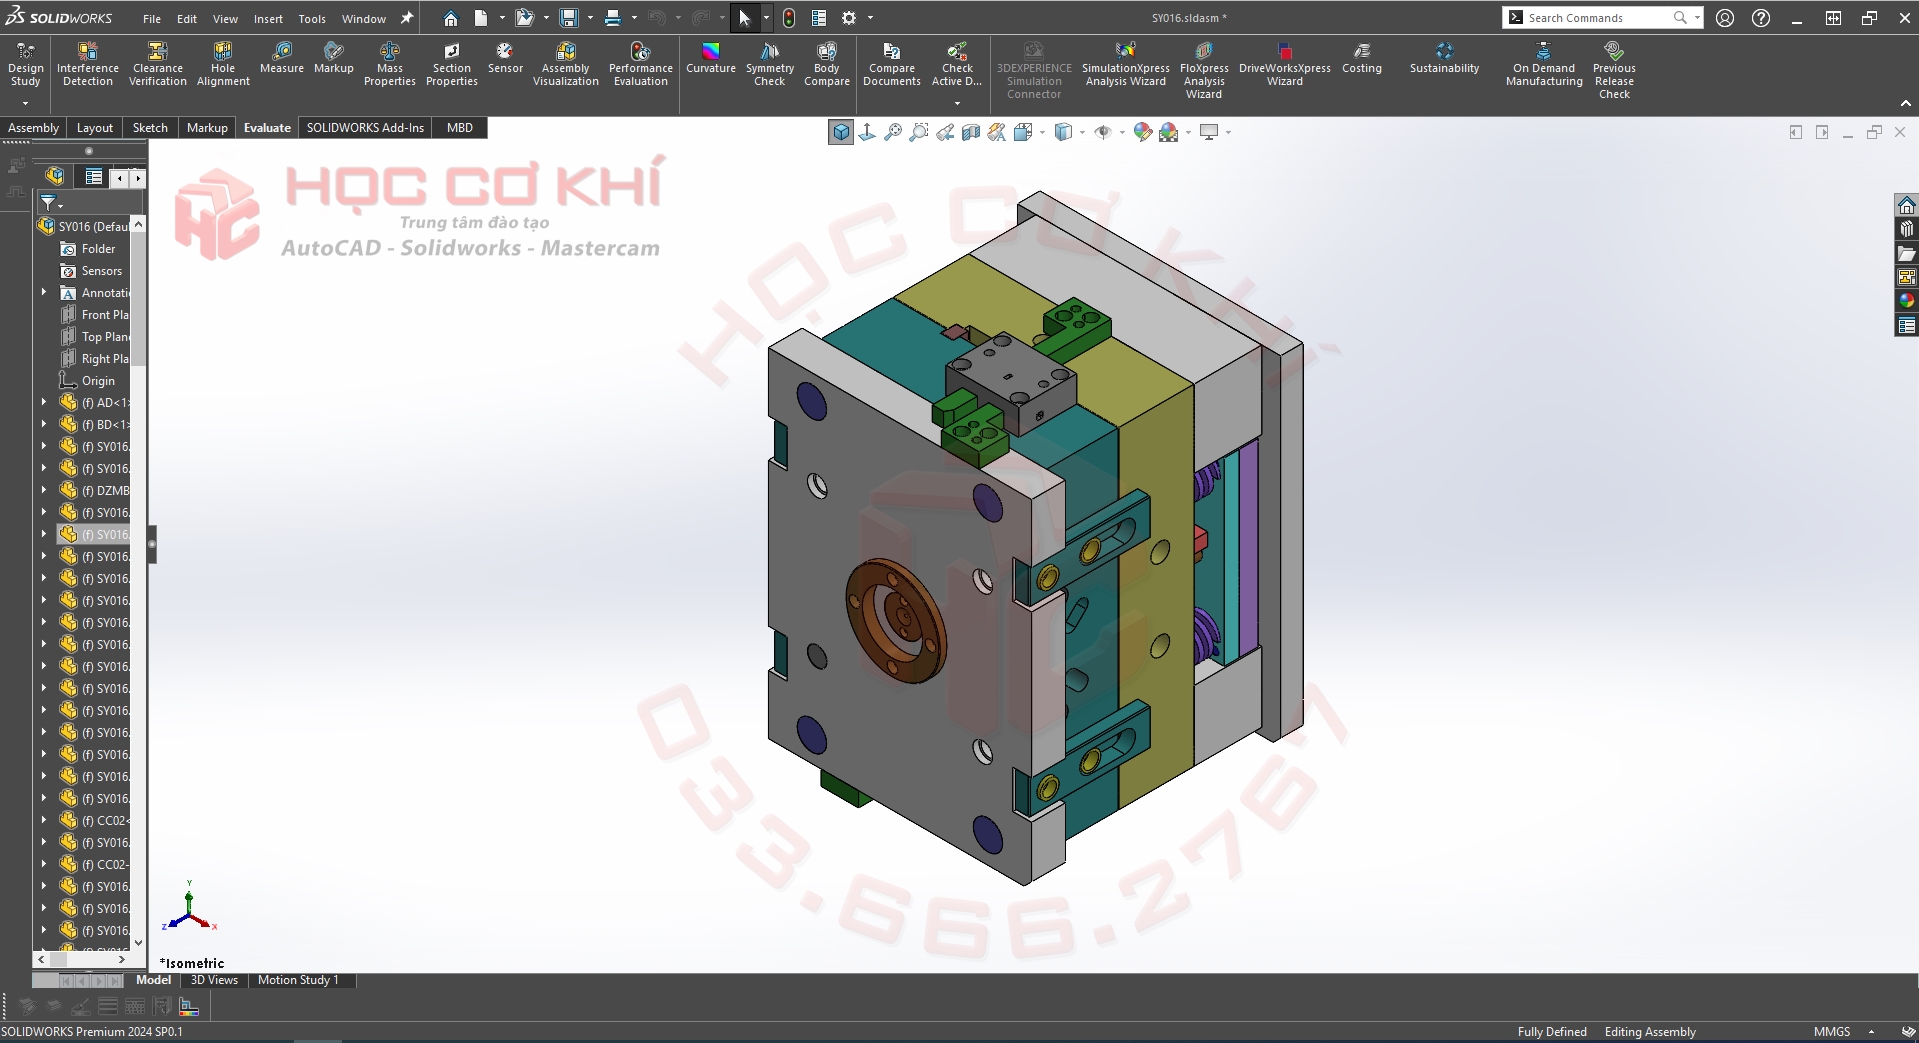Screen dimensions: 1919x1043
Task: Run Performance Evaluation
Action: pyautogui.click(x=641, y=65)
